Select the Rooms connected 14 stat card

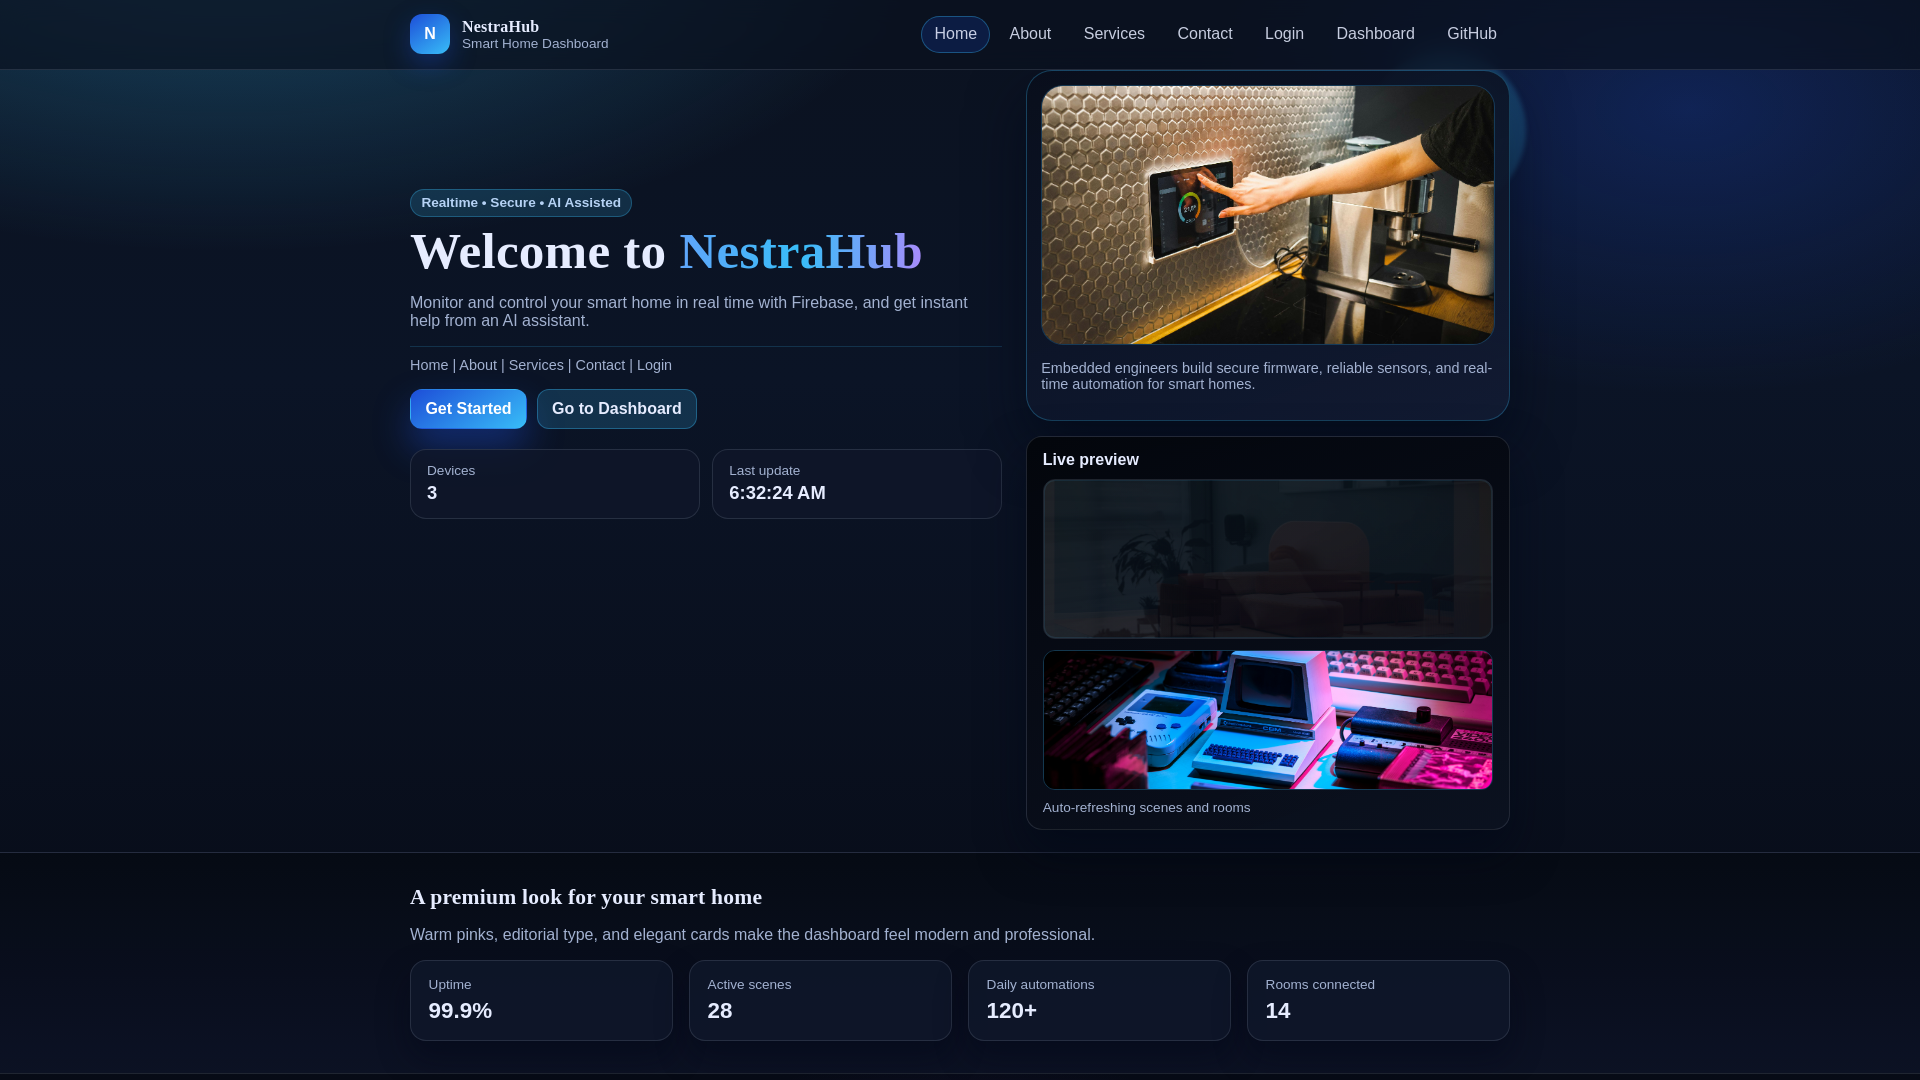pos(1378,1001)
